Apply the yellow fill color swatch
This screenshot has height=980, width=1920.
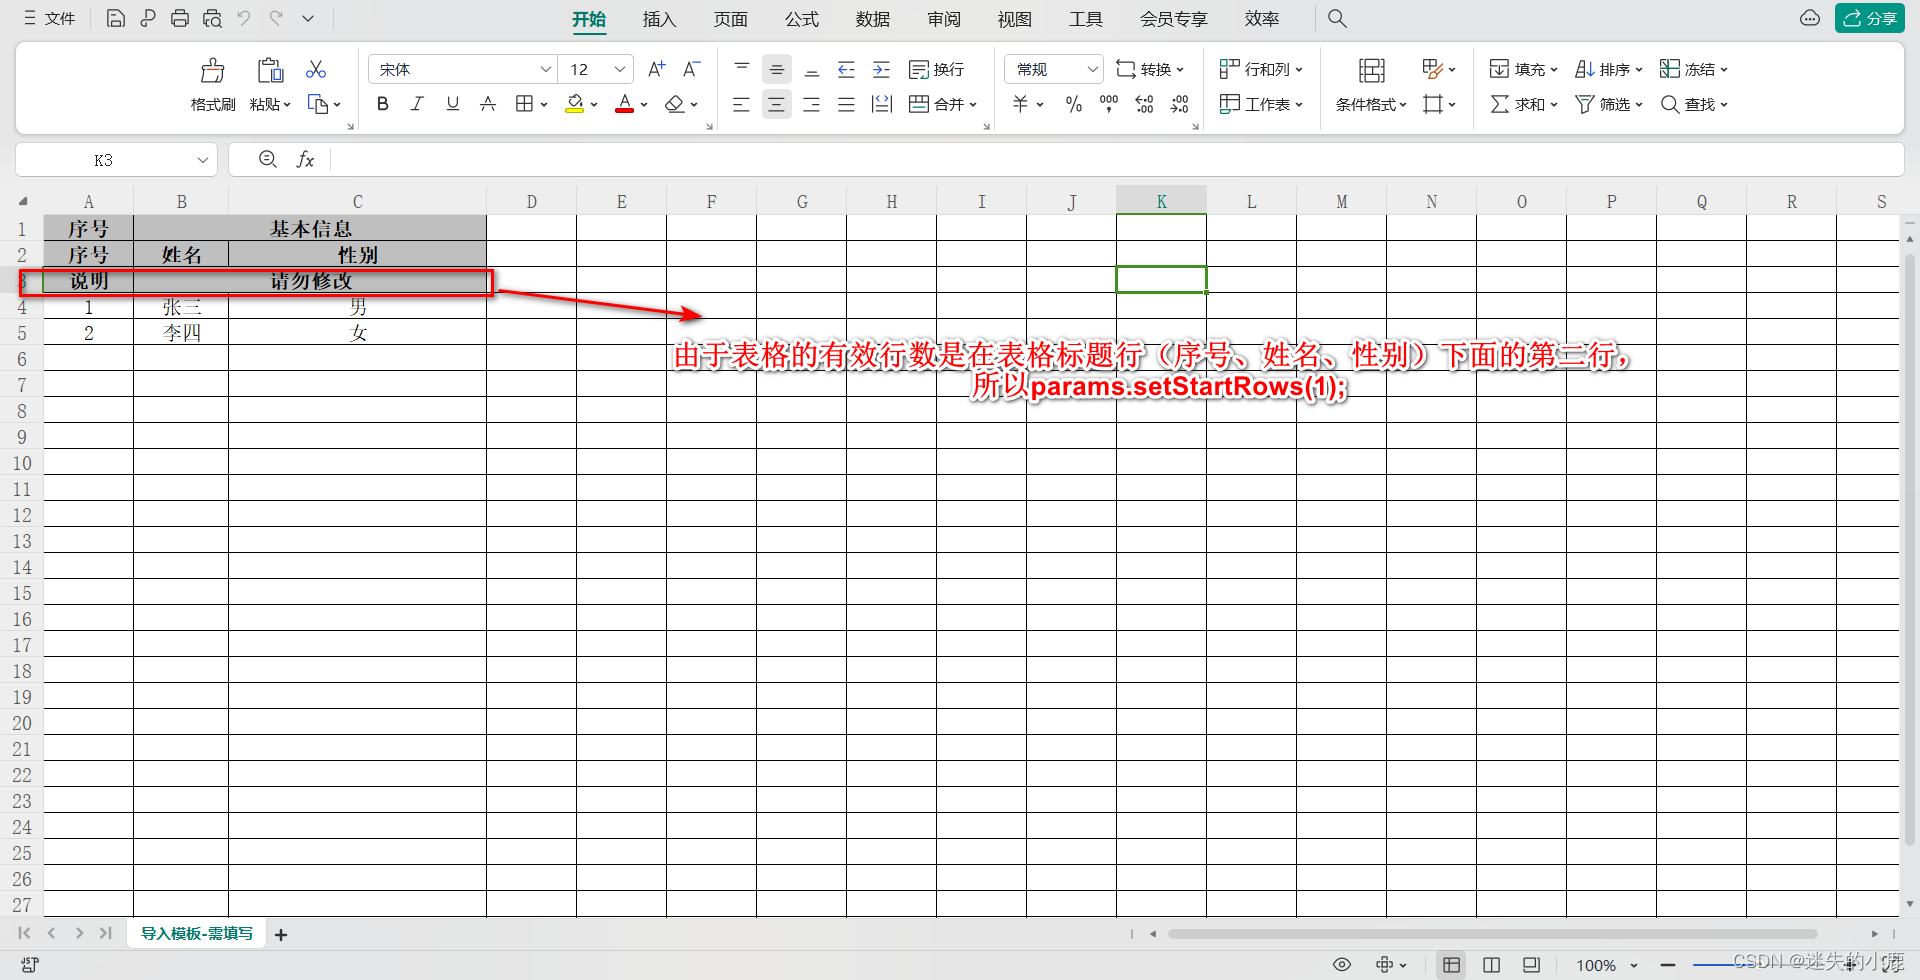575,104
